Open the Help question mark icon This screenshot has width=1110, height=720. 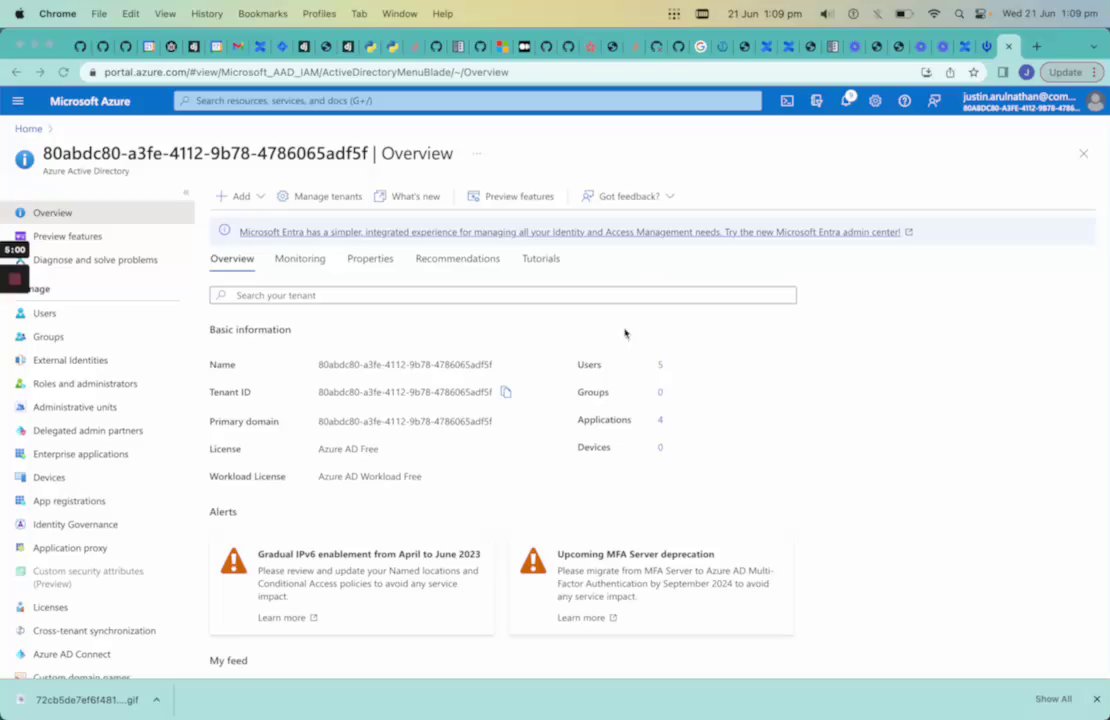tap(904, 101)
